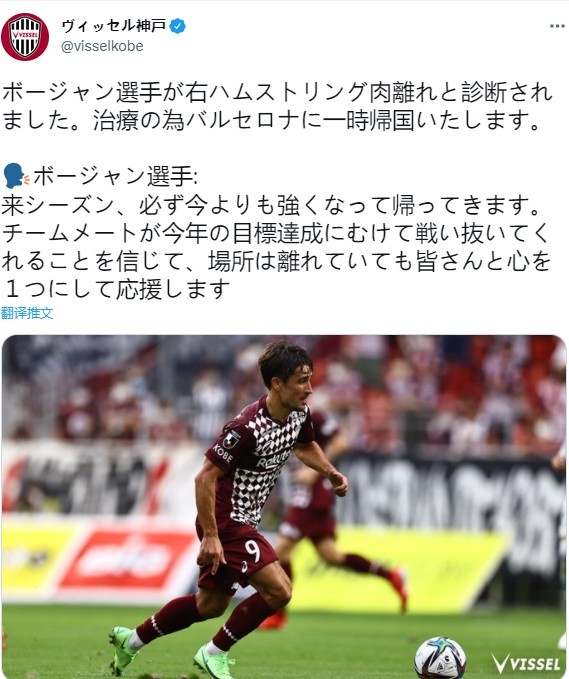This screenshot has height=679, width=569.
Task: Click the VISSEL watermark logo in photo
Action: [527, 663]
